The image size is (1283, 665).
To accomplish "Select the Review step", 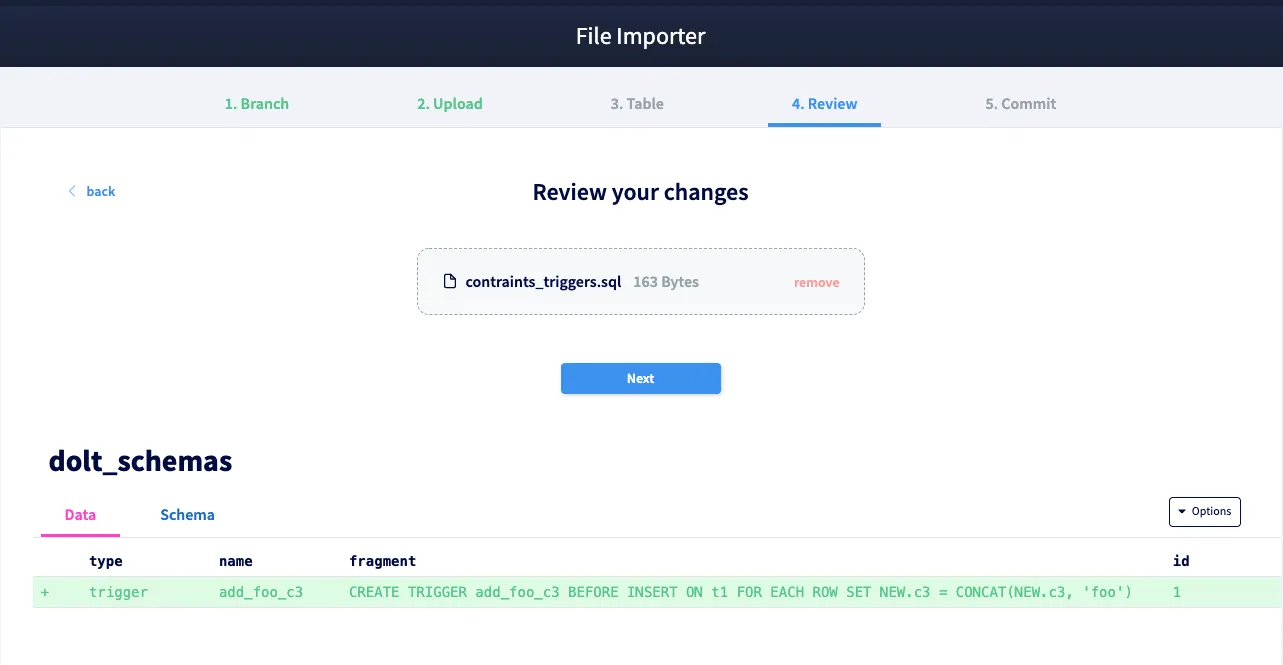I will coord(824,103).
